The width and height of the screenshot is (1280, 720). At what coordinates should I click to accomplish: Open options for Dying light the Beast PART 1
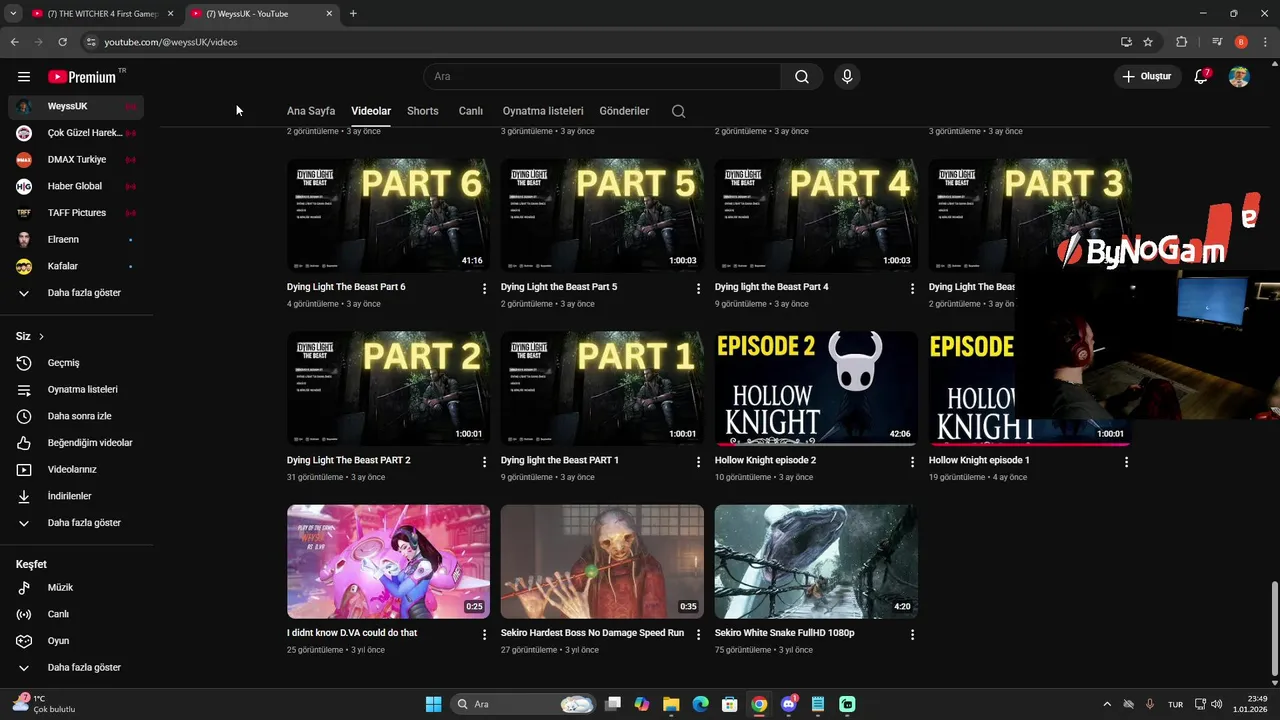[x=699, y=462]
